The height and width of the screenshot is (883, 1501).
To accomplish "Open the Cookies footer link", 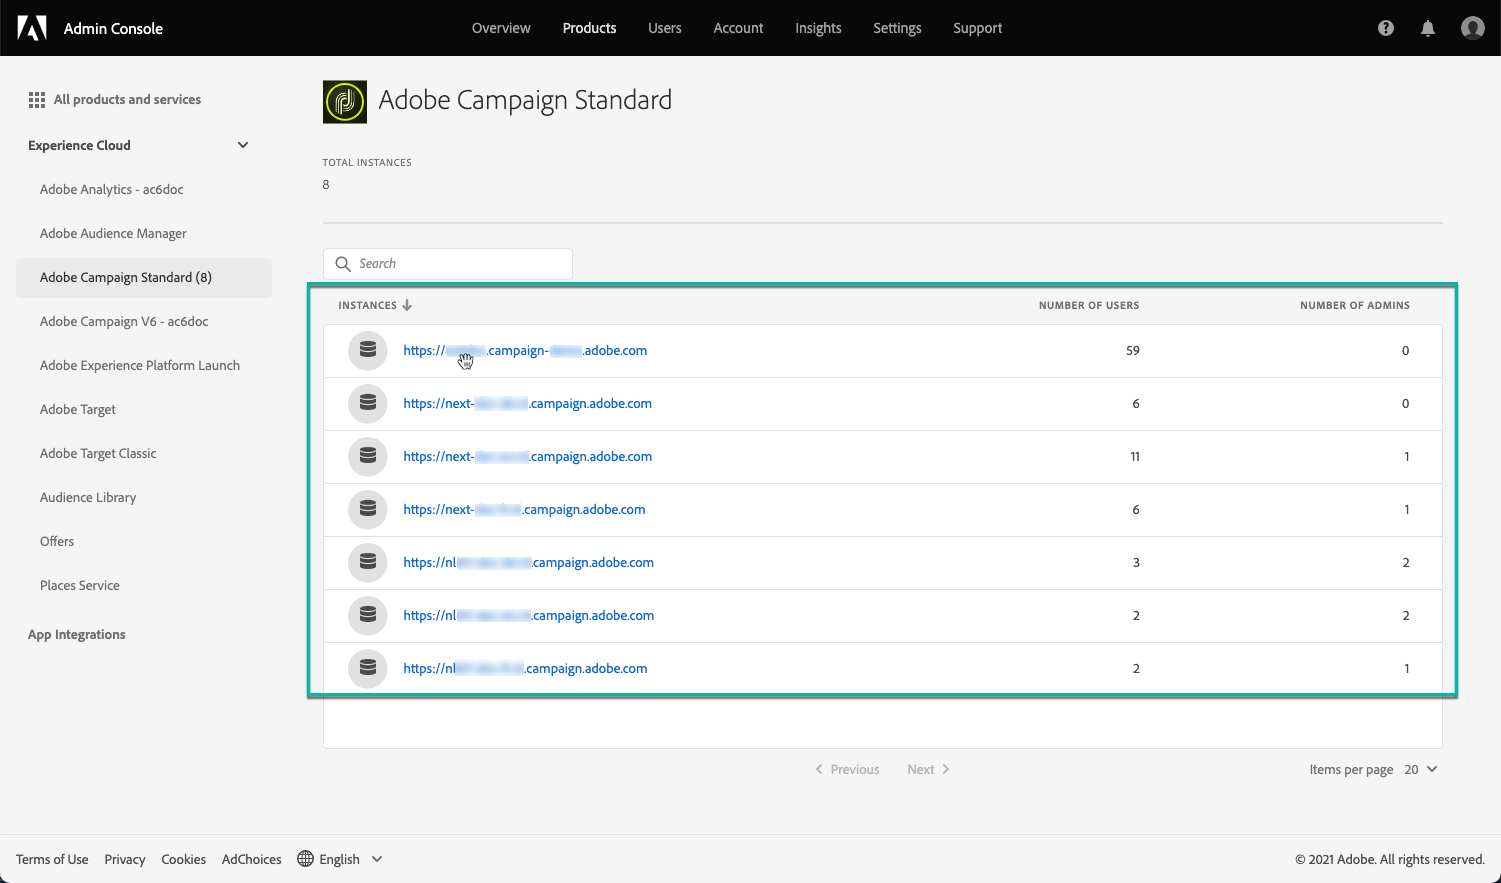I will [x=184, y=859].
